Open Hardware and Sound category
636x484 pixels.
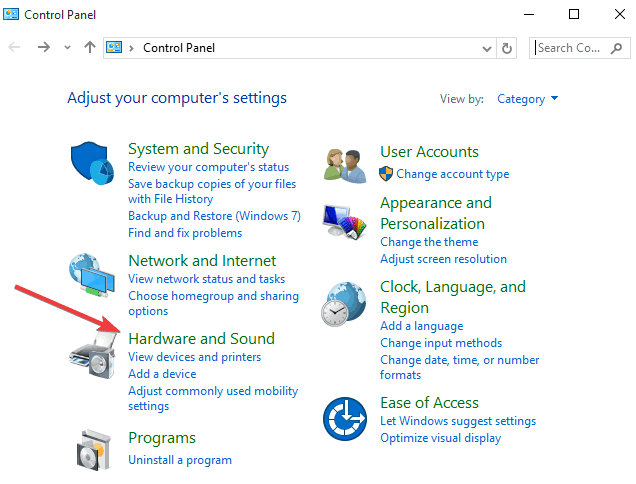[x=201, y=338]
